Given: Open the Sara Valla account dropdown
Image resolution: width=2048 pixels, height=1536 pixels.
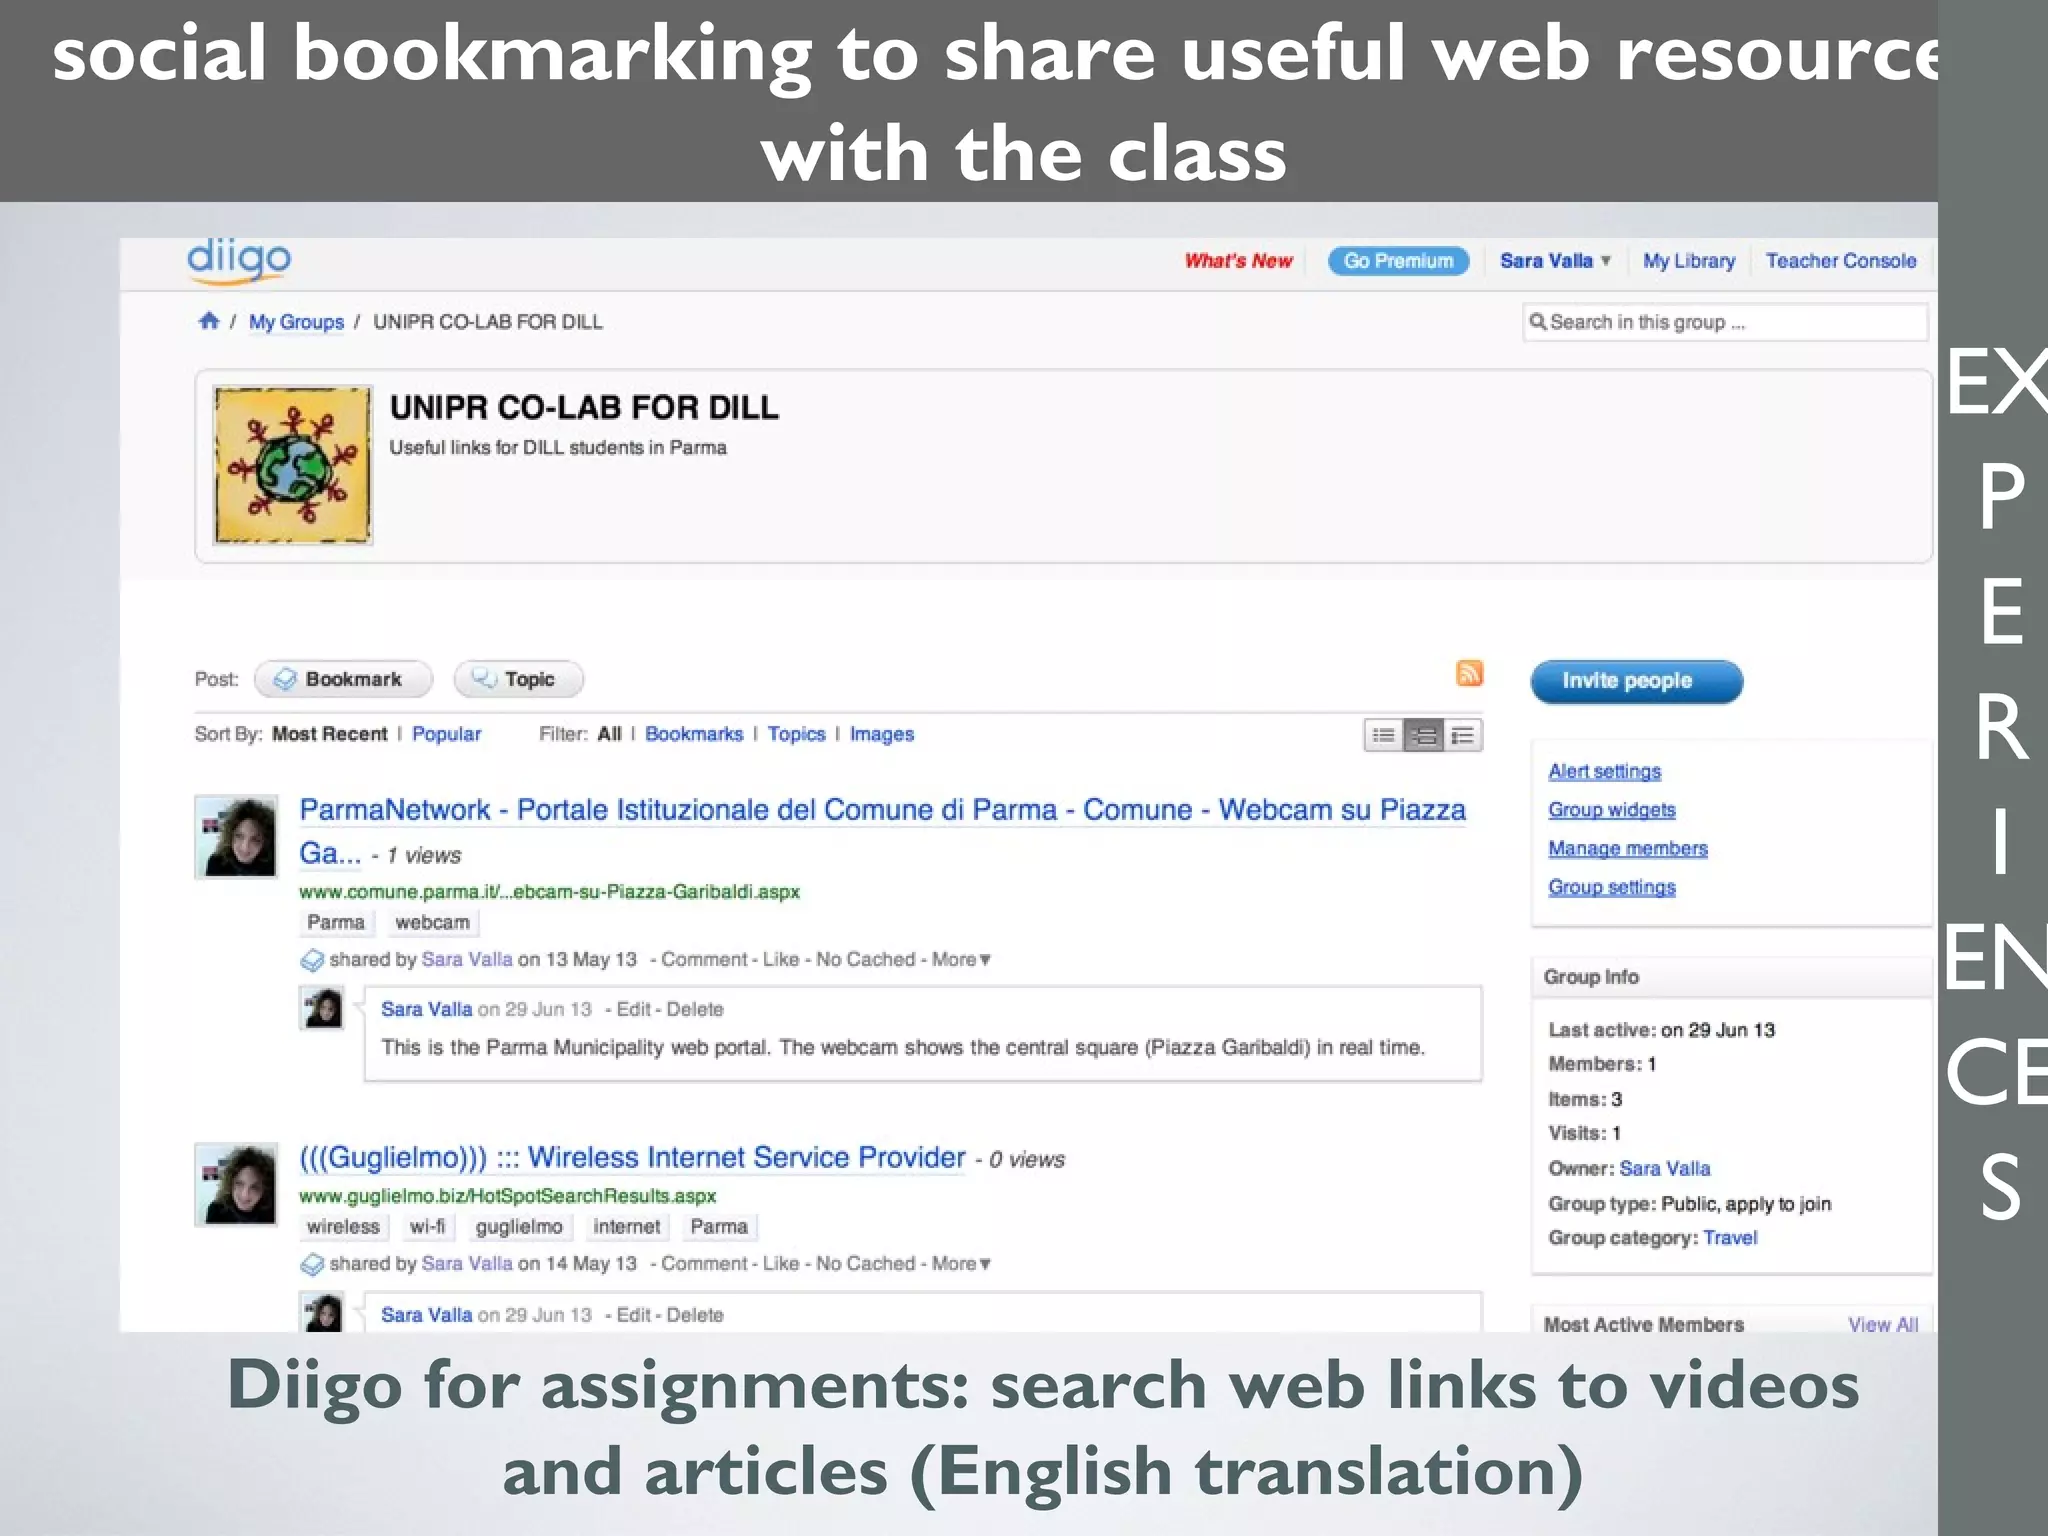Looking at the screenshot, I should tap(1555, 261).
